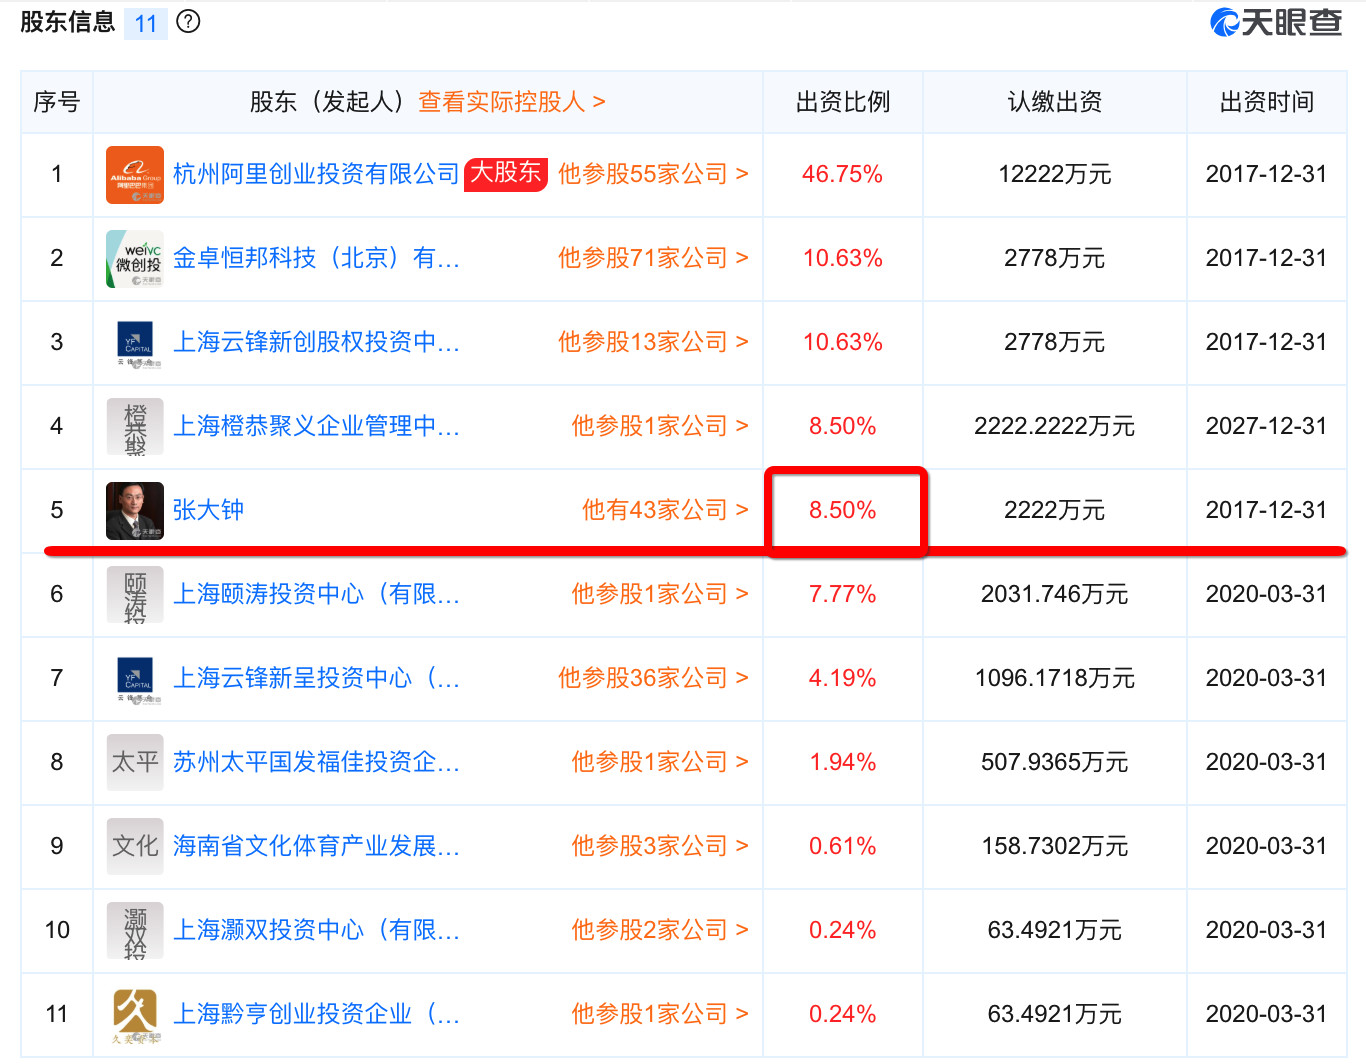
Task: Open 他参股71家公司 link
Action: click(653, 258)
